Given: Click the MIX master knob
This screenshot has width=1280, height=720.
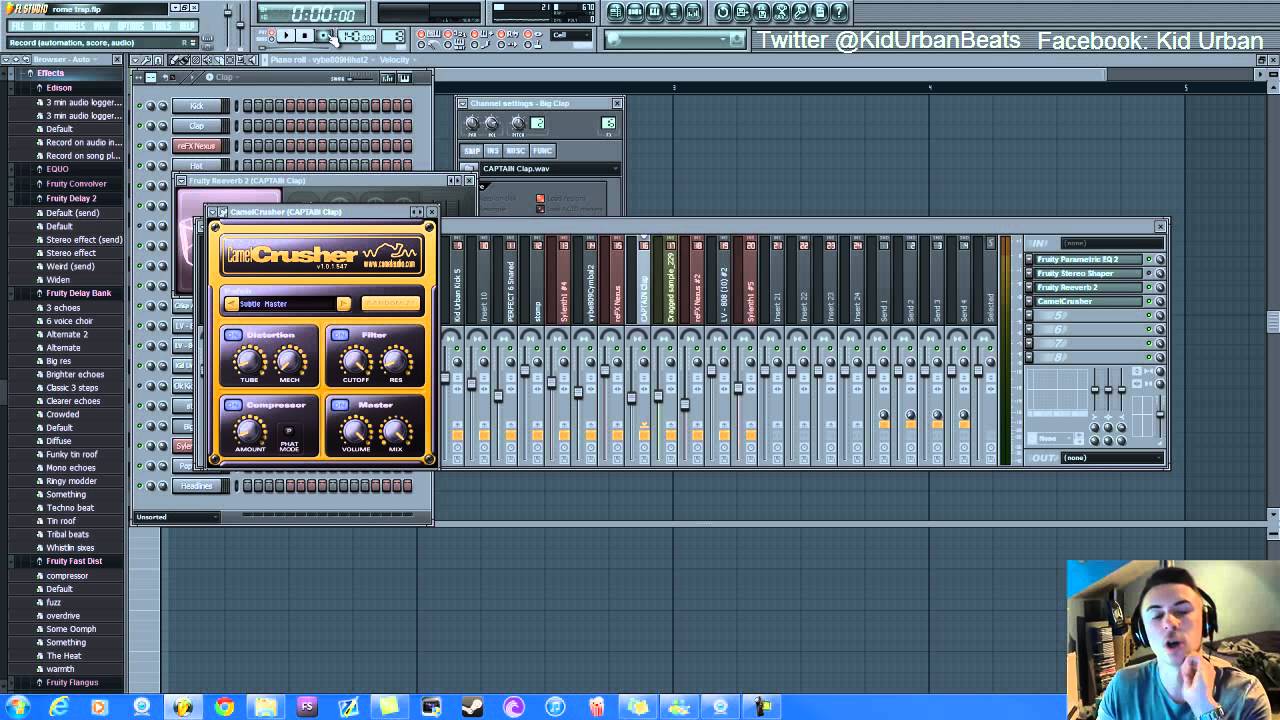Looking at the screenshot, I should click(x=396, y=431).
